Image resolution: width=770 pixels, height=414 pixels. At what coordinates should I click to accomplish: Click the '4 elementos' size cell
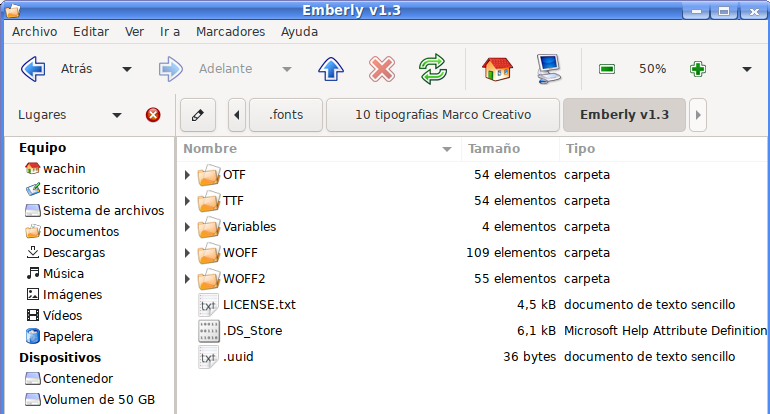(519, 227)
